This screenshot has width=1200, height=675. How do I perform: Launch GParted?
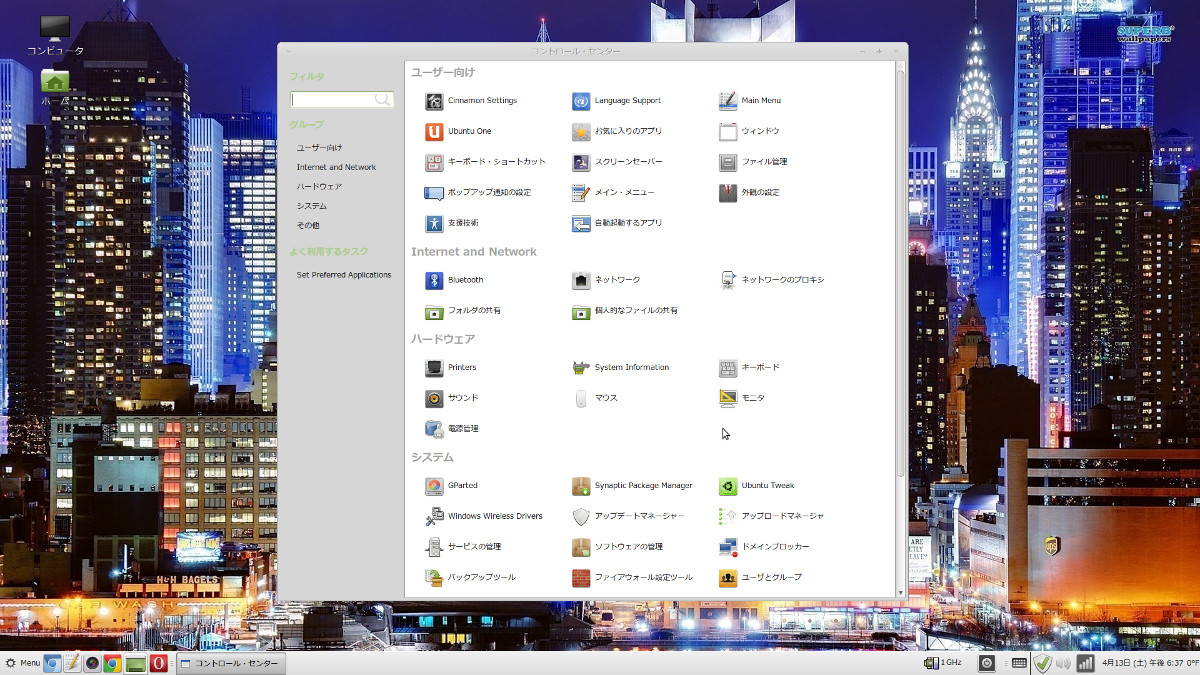coord(451,486)
